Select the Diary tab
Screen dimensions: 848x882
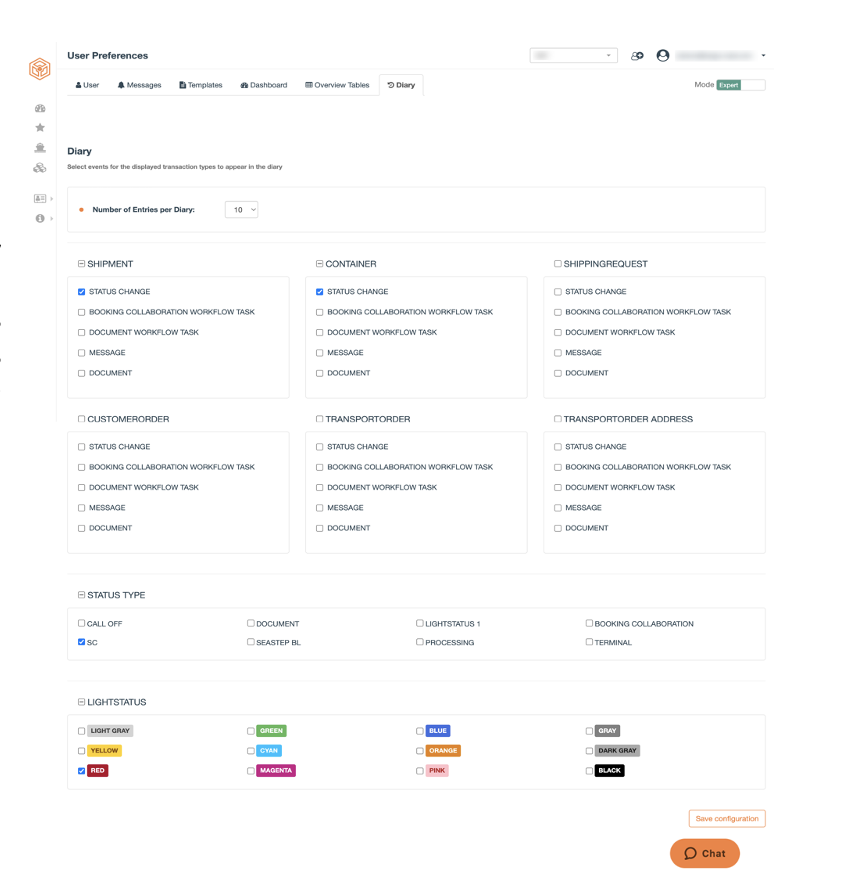401,85
